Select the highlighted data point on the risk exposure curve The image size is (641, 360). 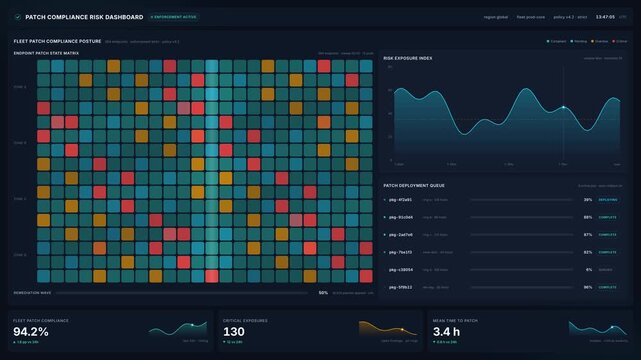click(x=563, y=107)
